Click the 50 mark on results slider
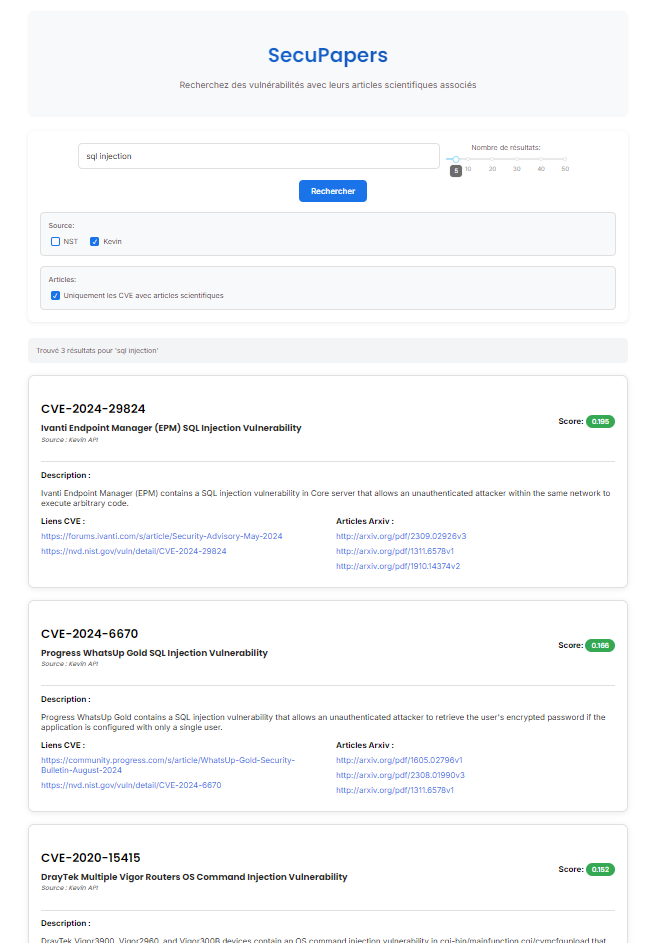The image size is (645, 943). (565, 160)
